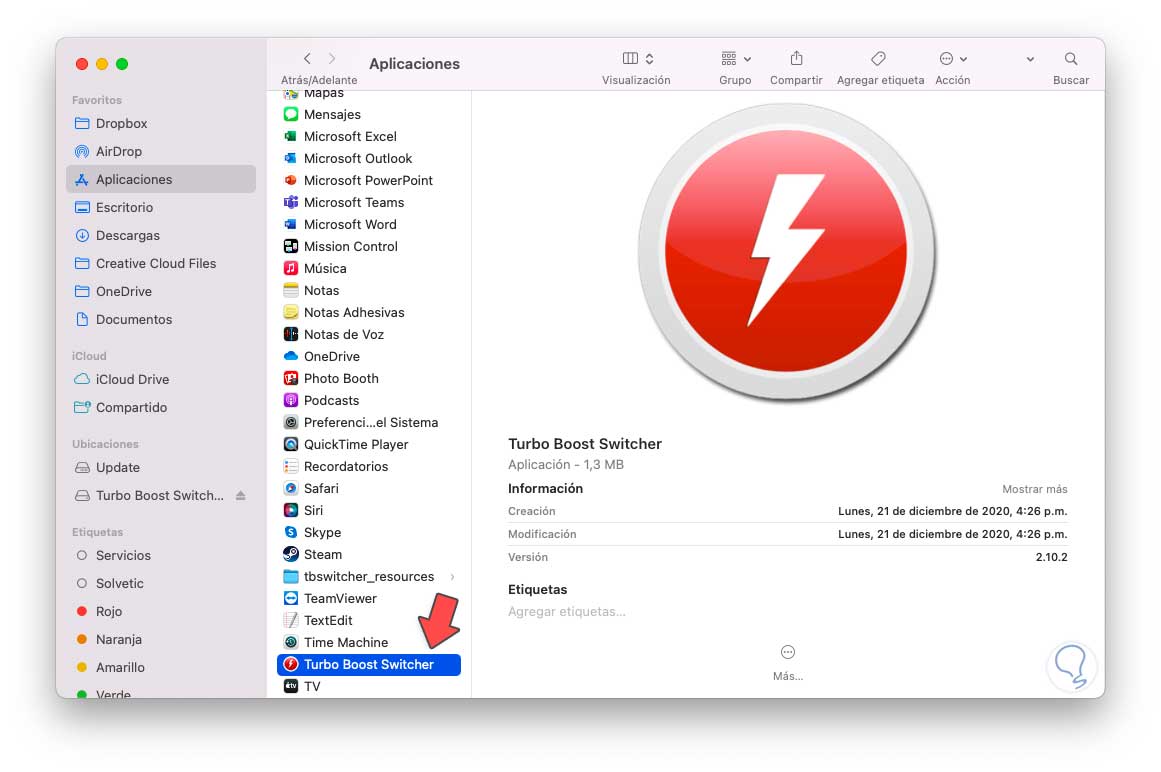This screenshot has width=1161, height=772.
Task: Open the Acción ellipsis menu
Action: 952,58
